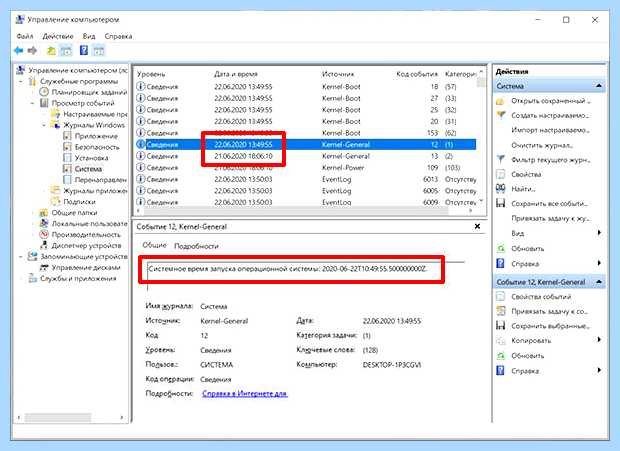This screenshot has width=620, height=451.
Task: Click the Локальные пользователи icon
Action: click(x=44, y=223)
